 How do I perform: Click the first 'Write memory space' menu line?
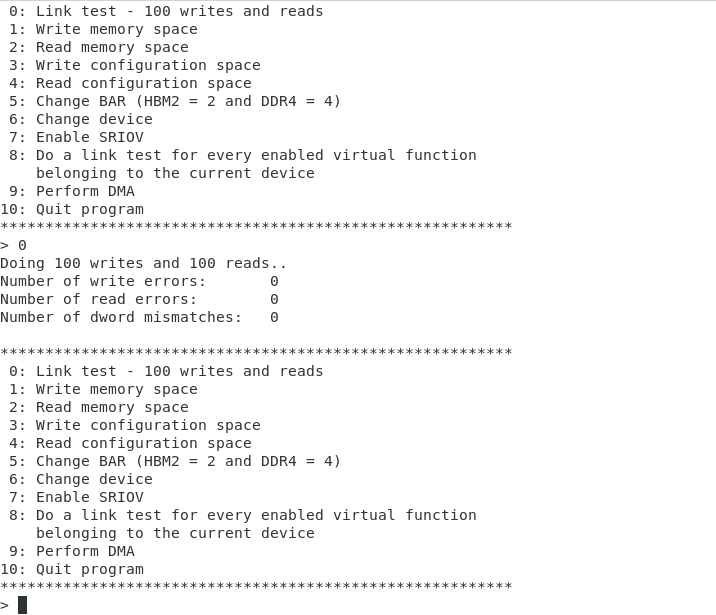(x=103, y=29)
